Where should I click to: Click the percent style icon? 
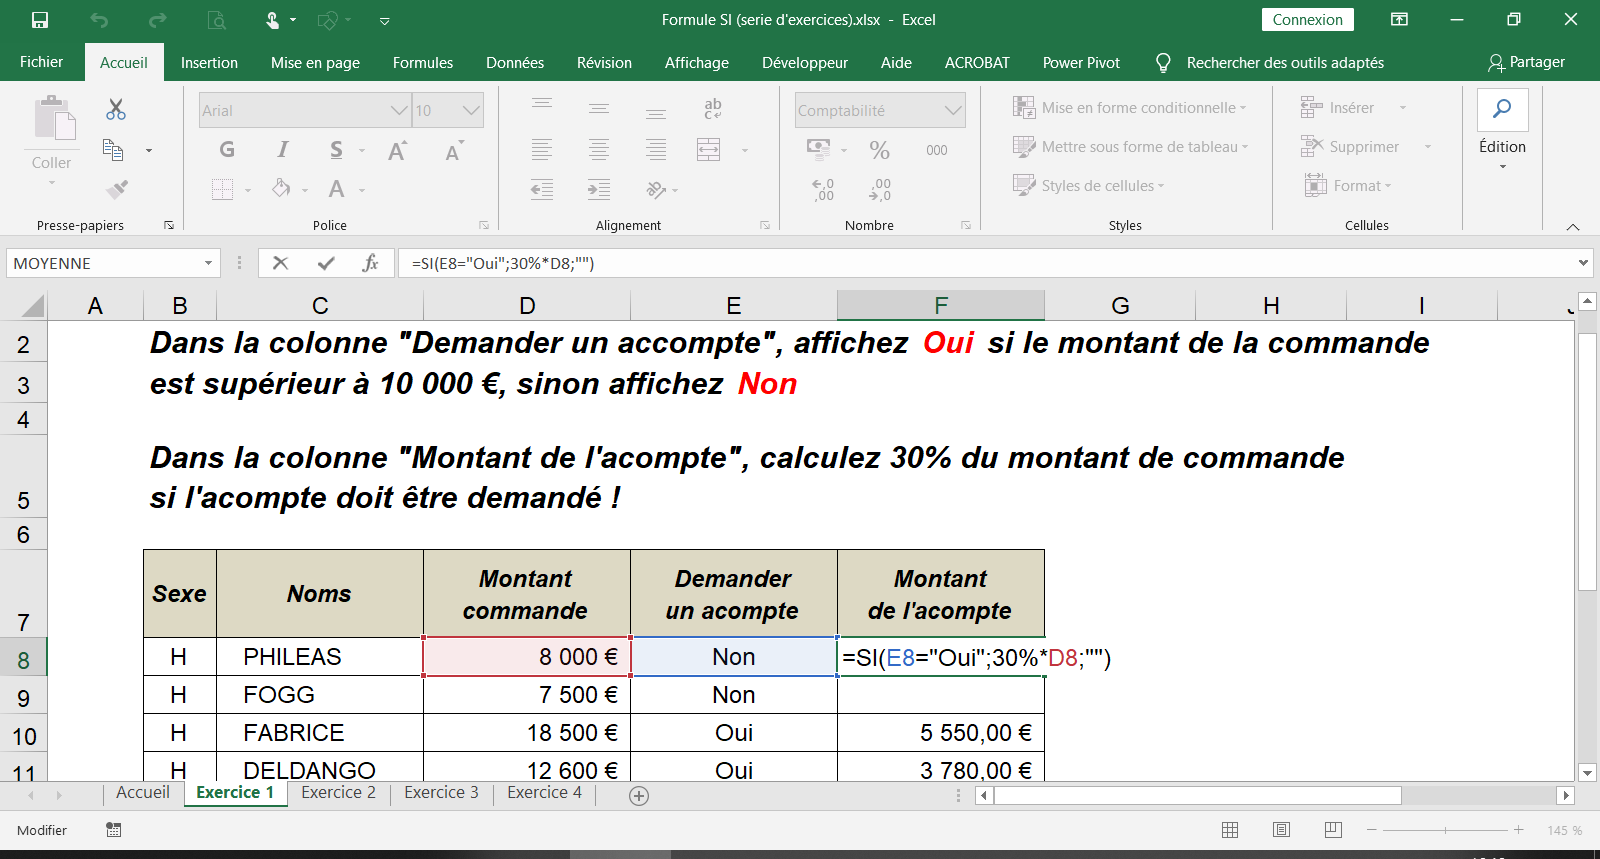click(879, 150)
